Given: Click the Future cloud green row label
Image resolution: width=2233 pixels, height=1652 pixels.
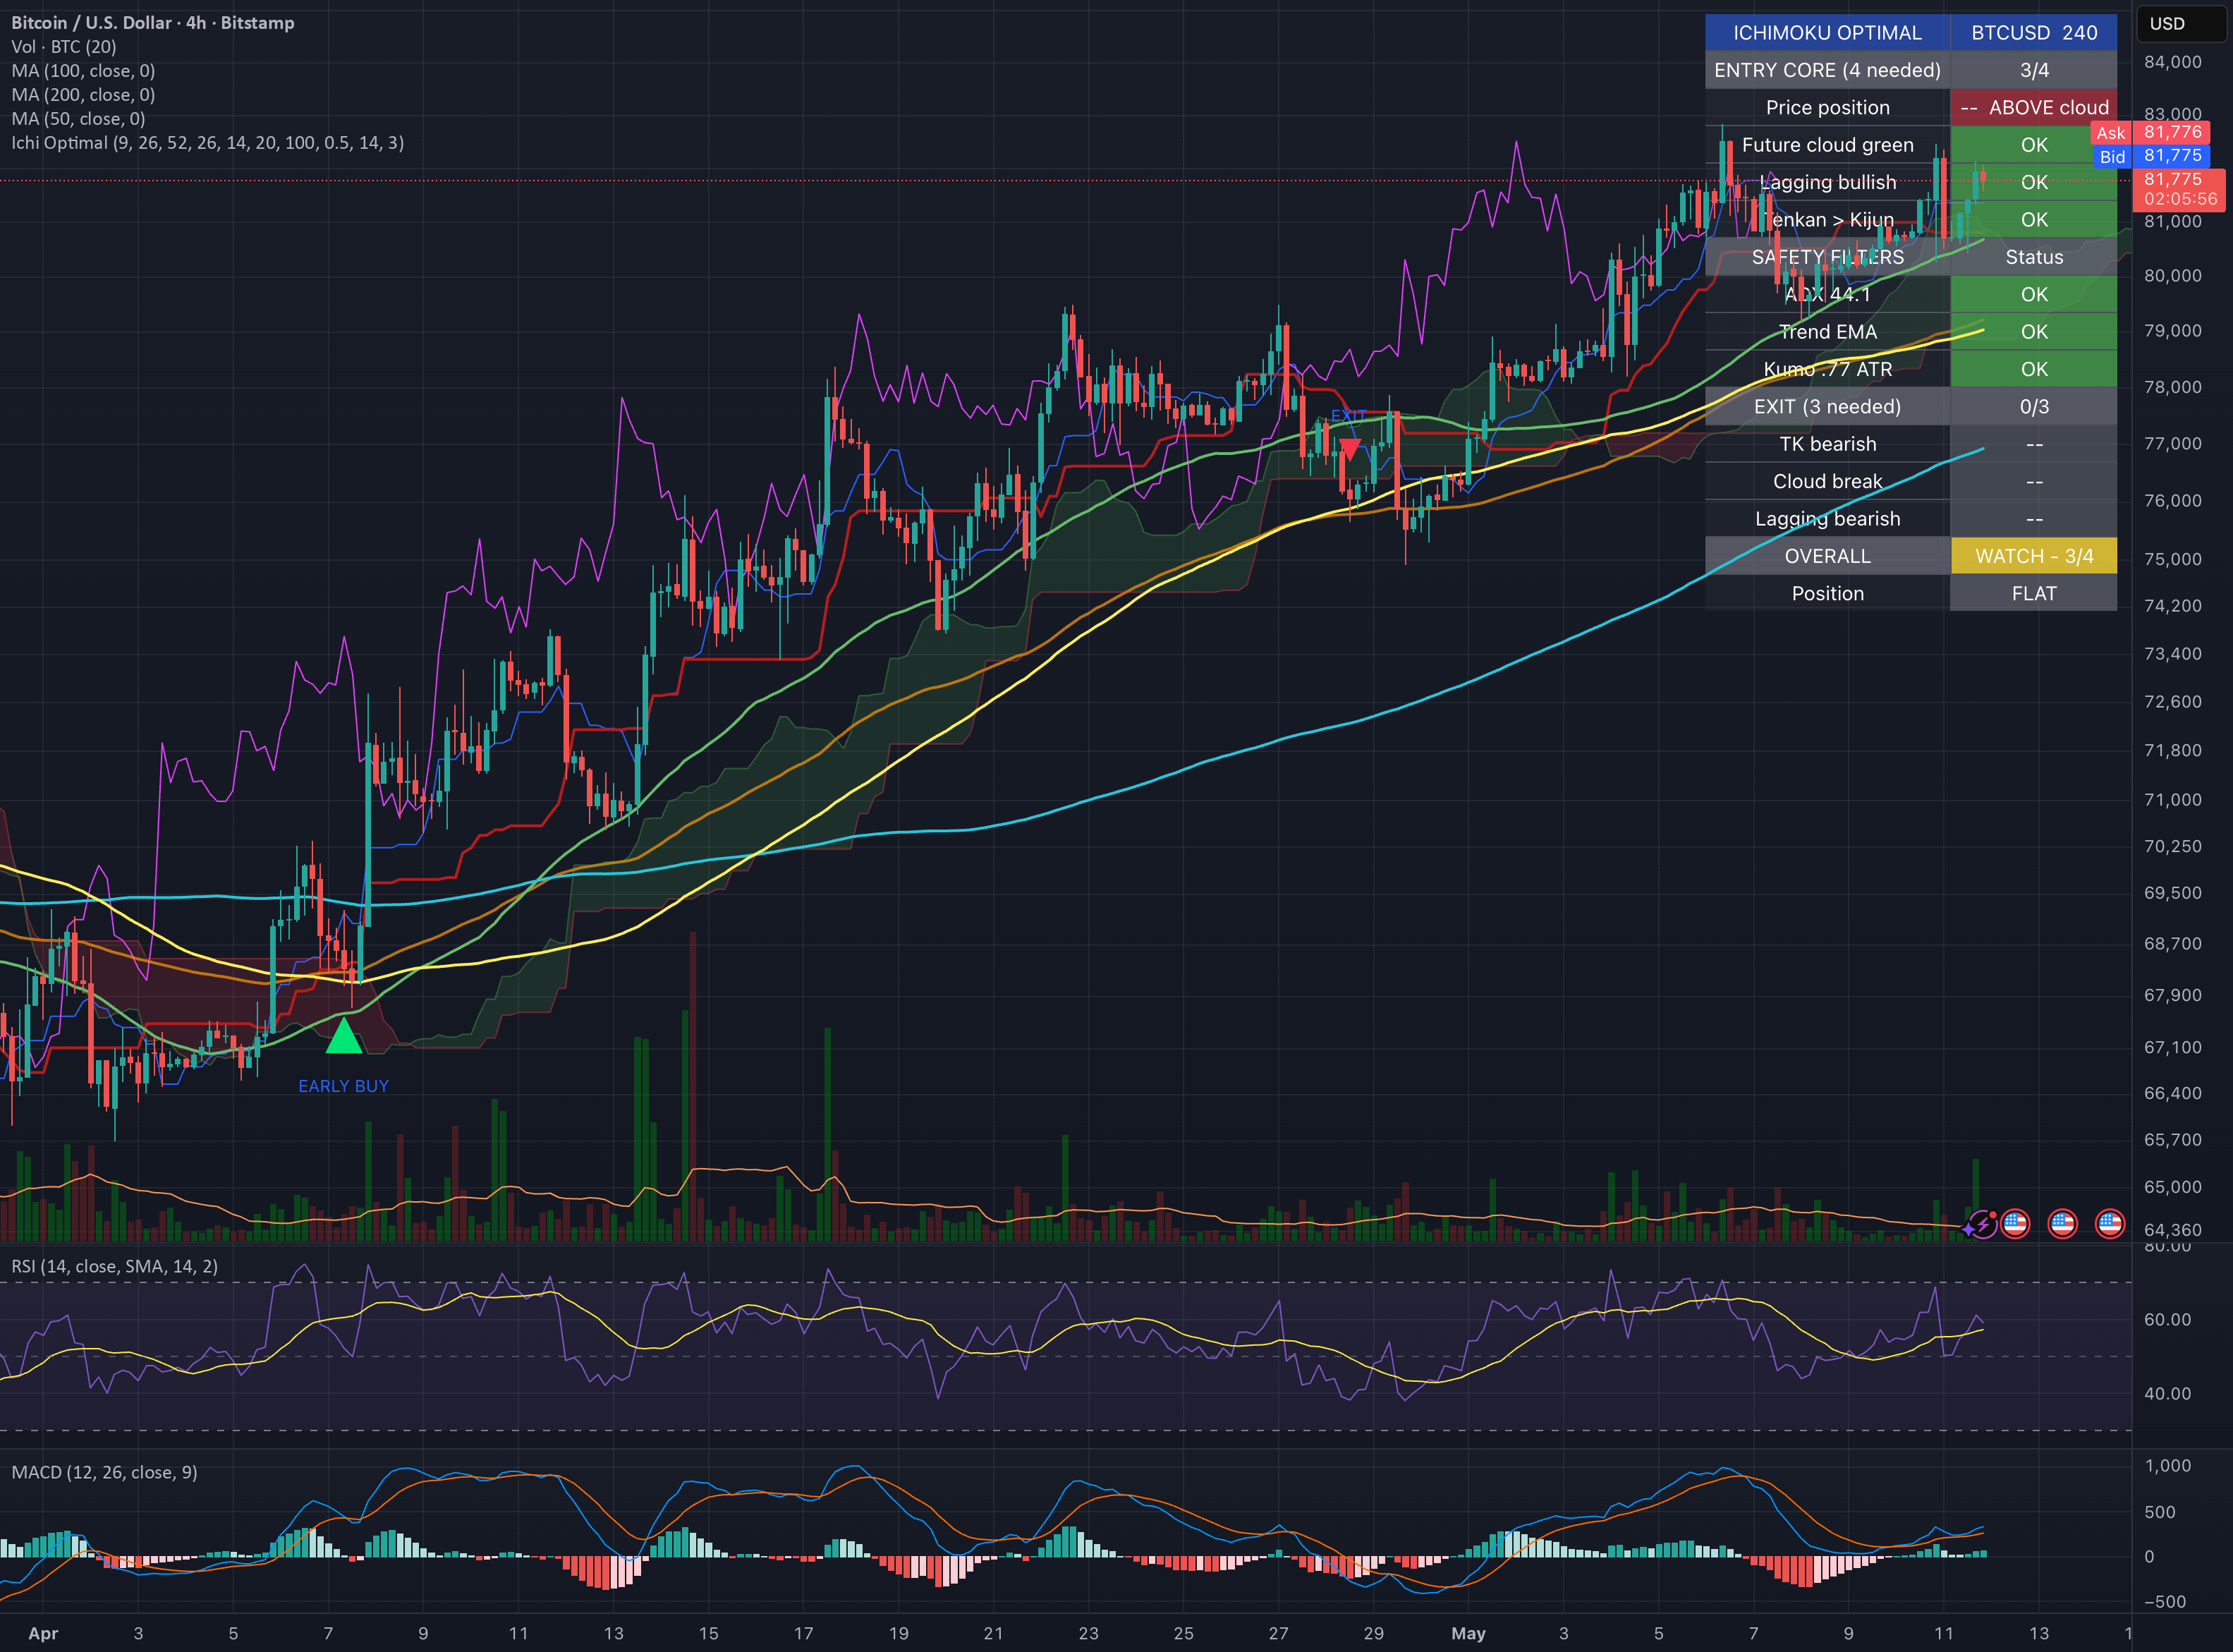Looking at the screenshot, I should tap(1827, 145).
